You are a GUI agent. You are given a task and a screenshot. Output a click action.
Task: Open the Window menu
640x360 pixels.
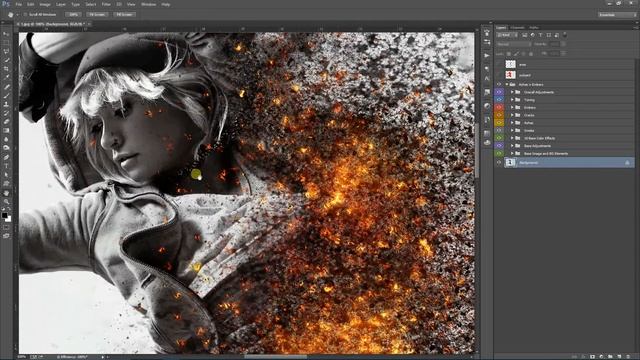[x=149, y=4]
